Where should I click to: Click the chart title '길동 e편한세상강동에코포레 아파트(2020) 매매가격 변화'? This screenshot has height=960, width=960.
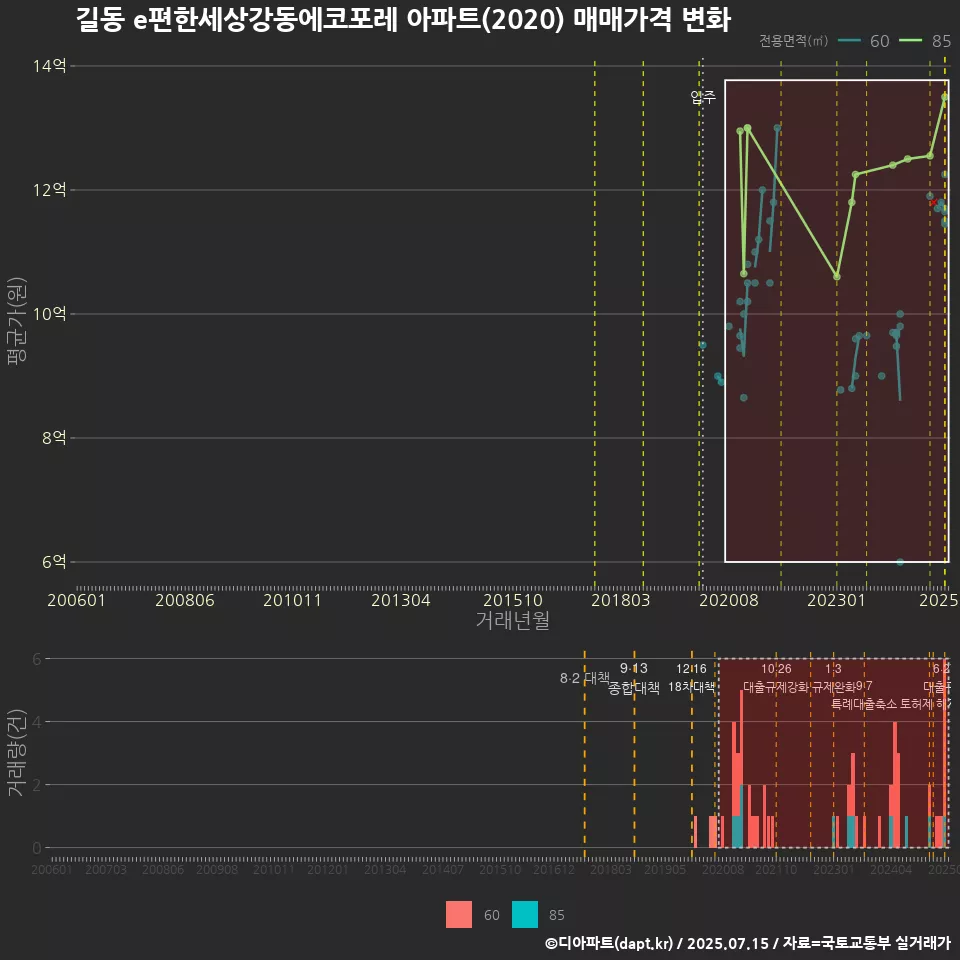coord(403,20)
